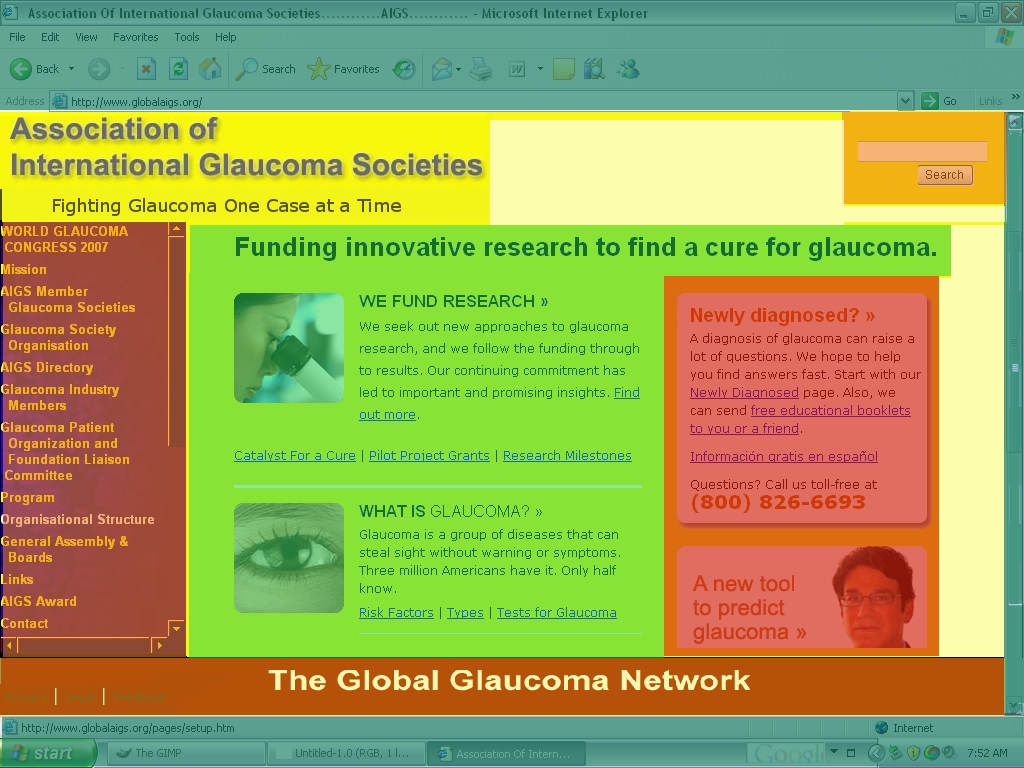This screenshot has width=1024, height=768.
Task: Expand the address bar dropdown
Action: click(905, 101)
